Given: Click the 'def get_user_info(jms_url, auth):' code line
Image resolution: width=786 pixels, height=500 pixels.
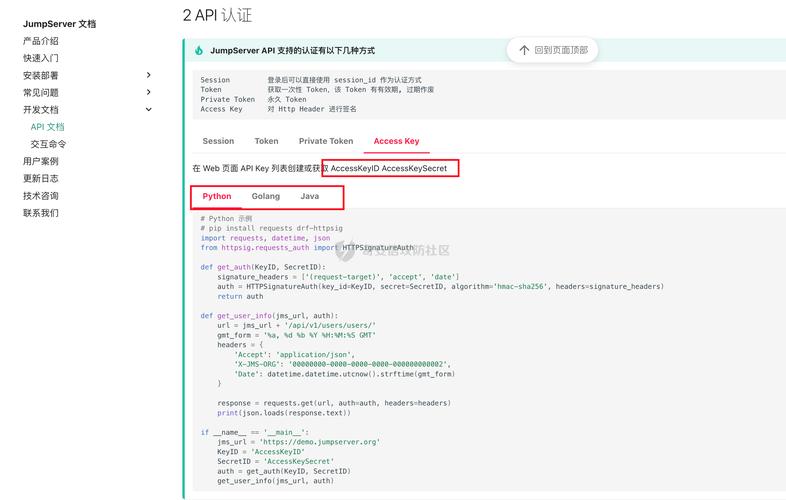Looking at the screenshot, I should click(269, 315).
